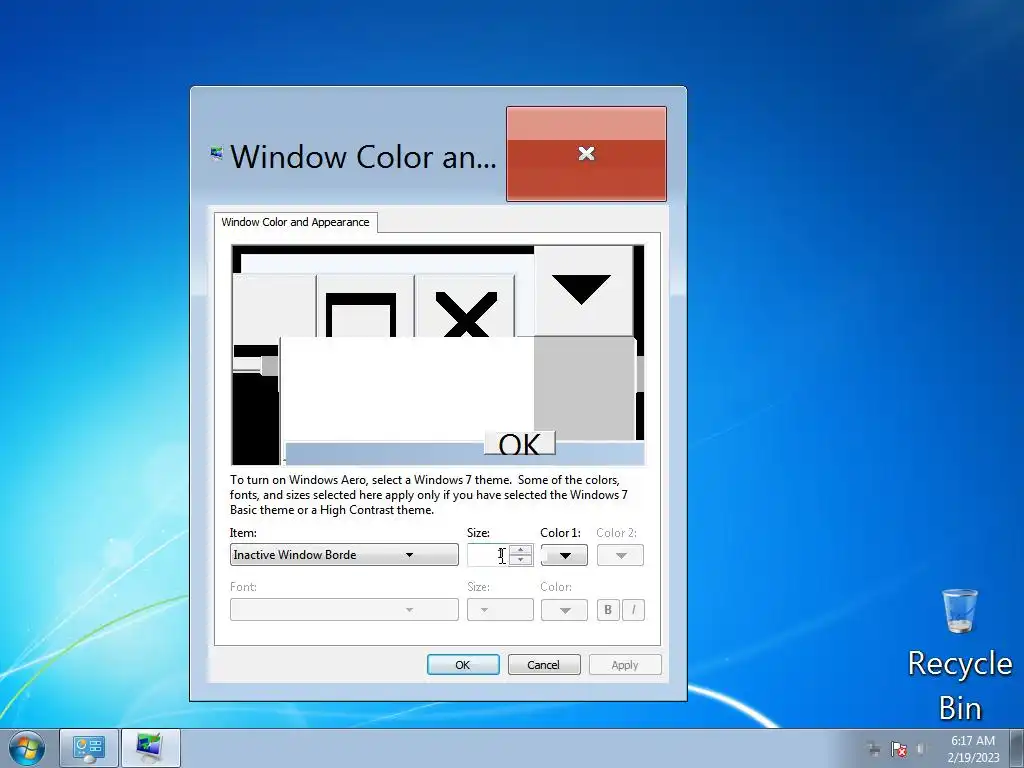Viewport: 1024px width, 768px height.
Task: Decrease item size with the down spinner arrow
Action: [x=520, y=560]
